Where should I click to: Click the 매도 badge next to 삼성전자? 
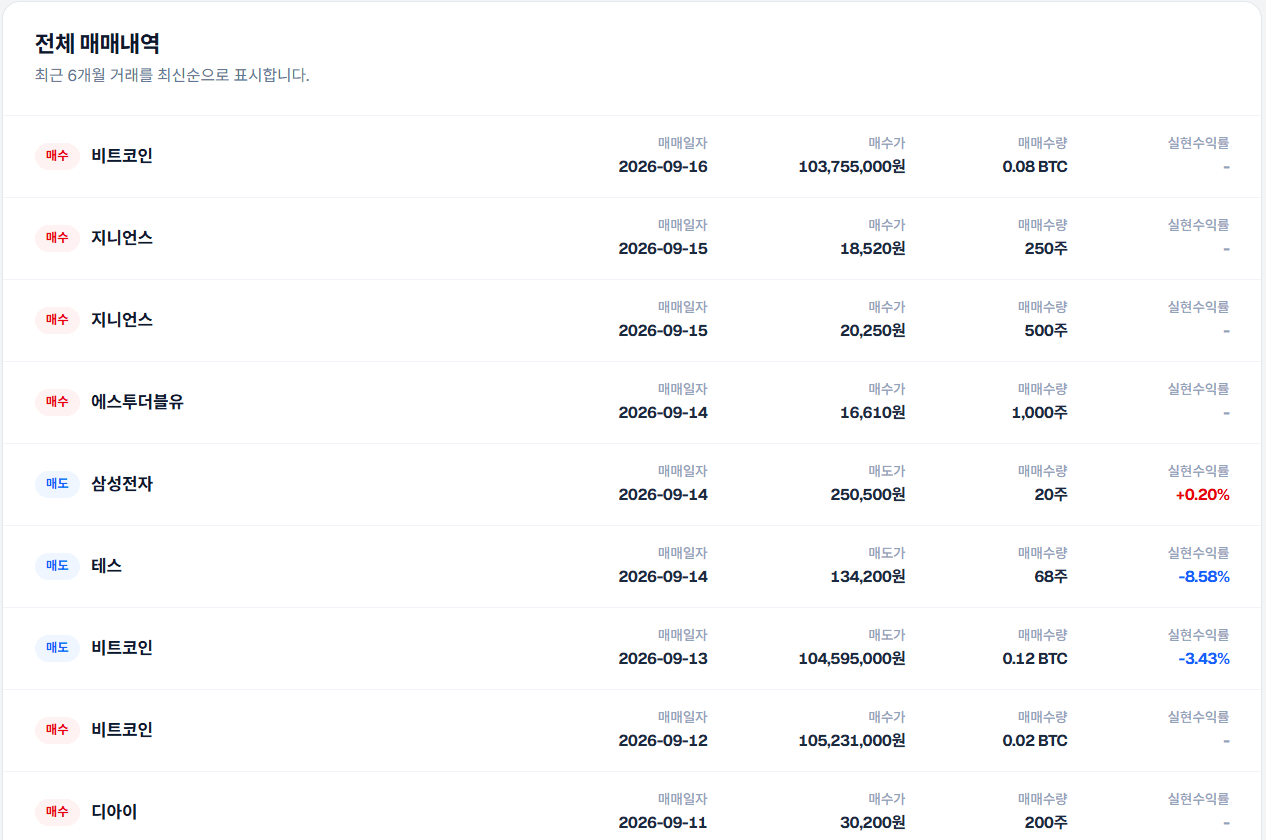pyautogui.click(x=57, y=484)
